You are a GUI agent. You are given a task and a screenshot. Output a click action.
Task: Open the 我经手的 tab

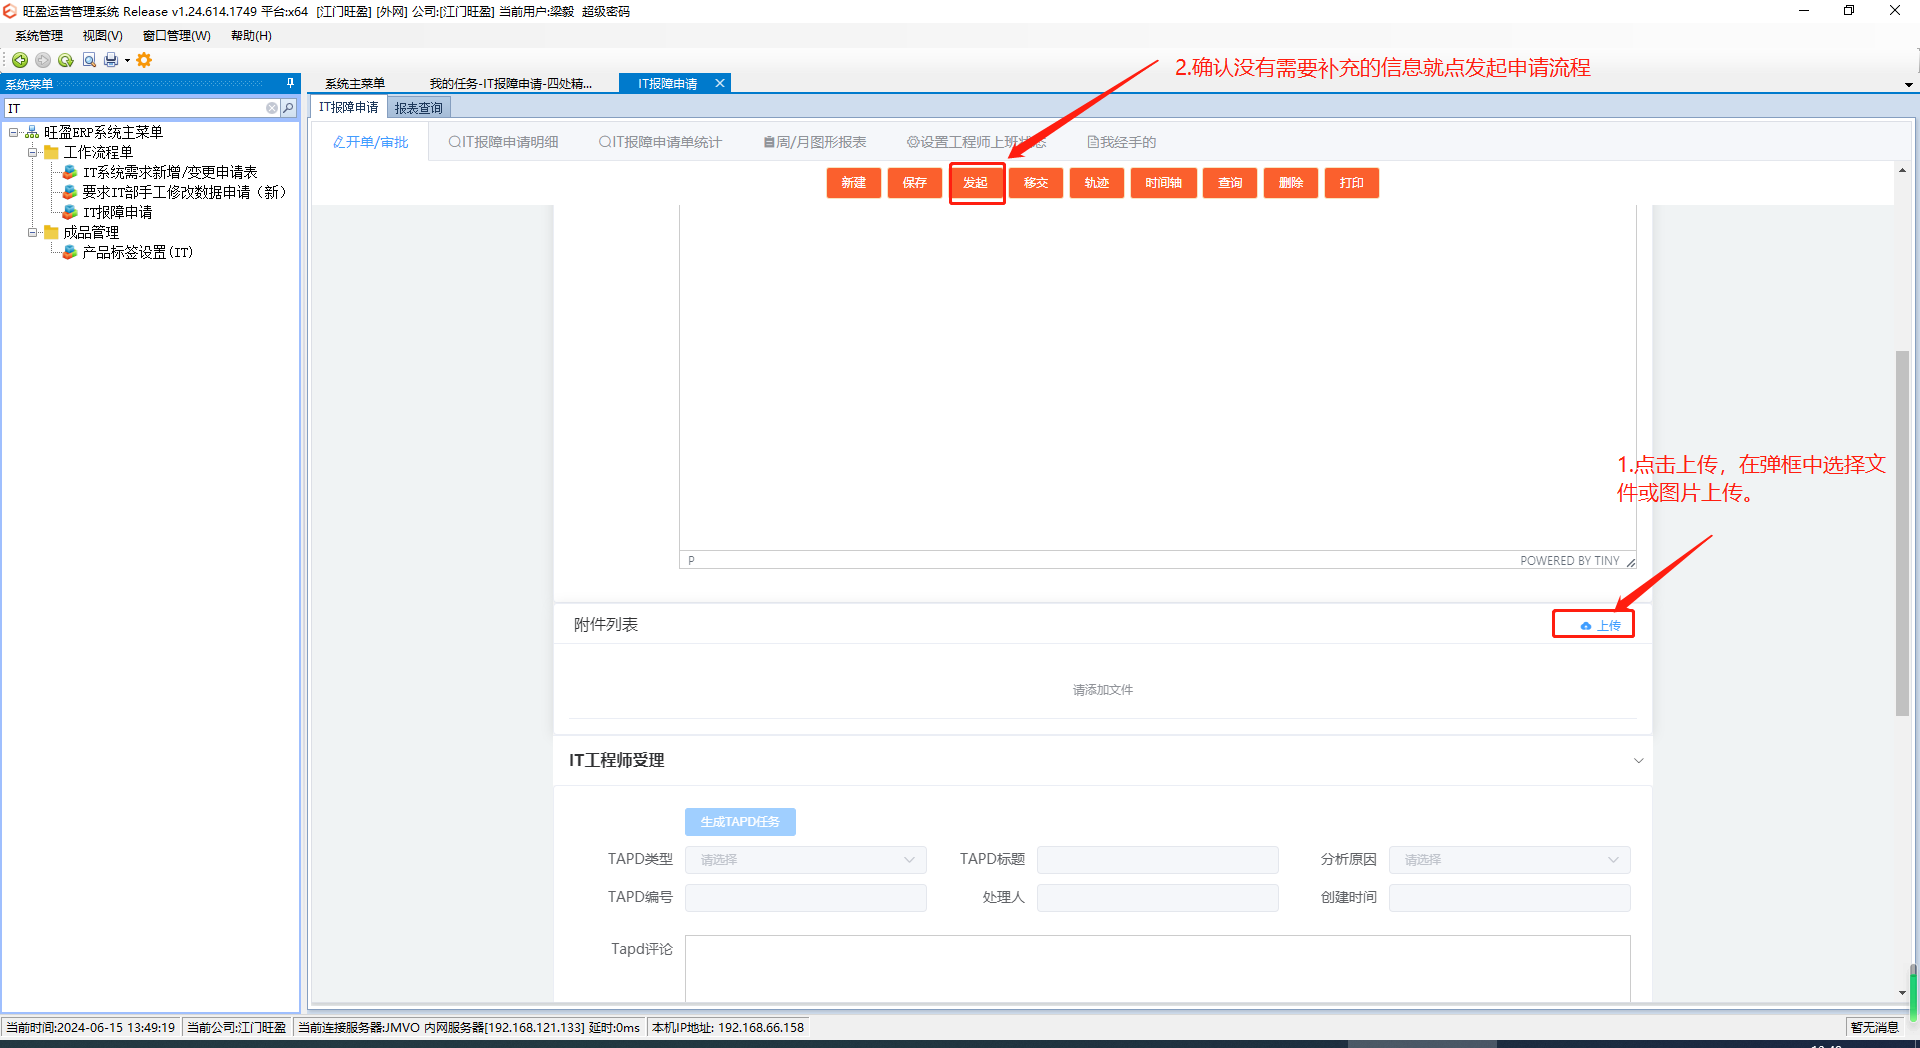(x=1121, y=142)
